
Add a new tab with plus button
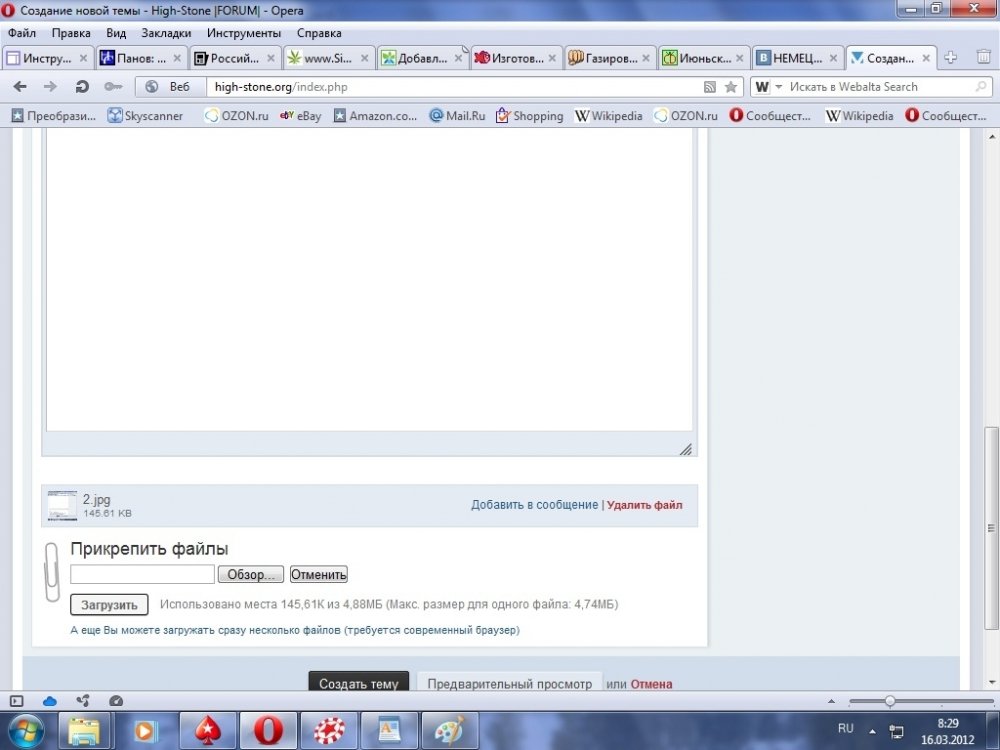pyautogui.click(x=950, y=57)
